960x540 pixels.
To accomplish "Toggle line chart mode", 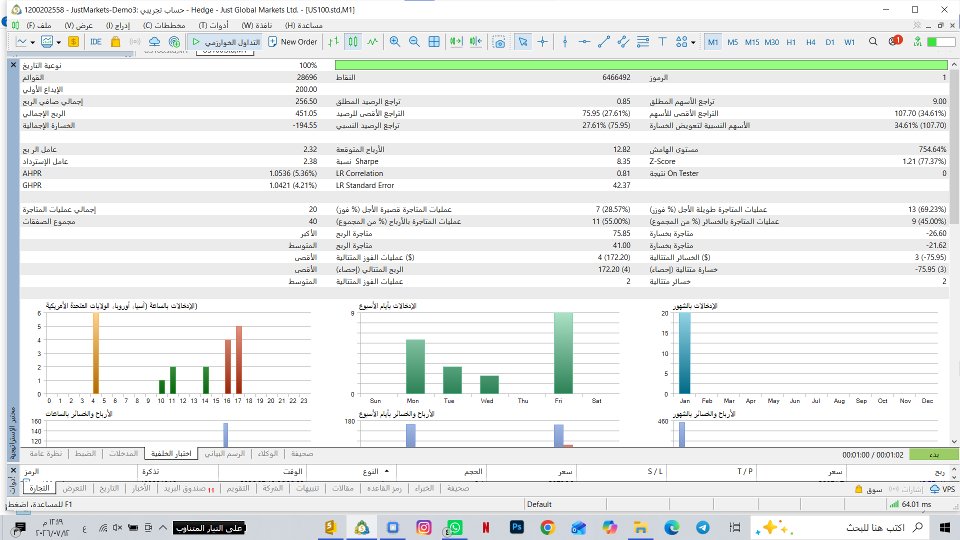I will 373,42.
